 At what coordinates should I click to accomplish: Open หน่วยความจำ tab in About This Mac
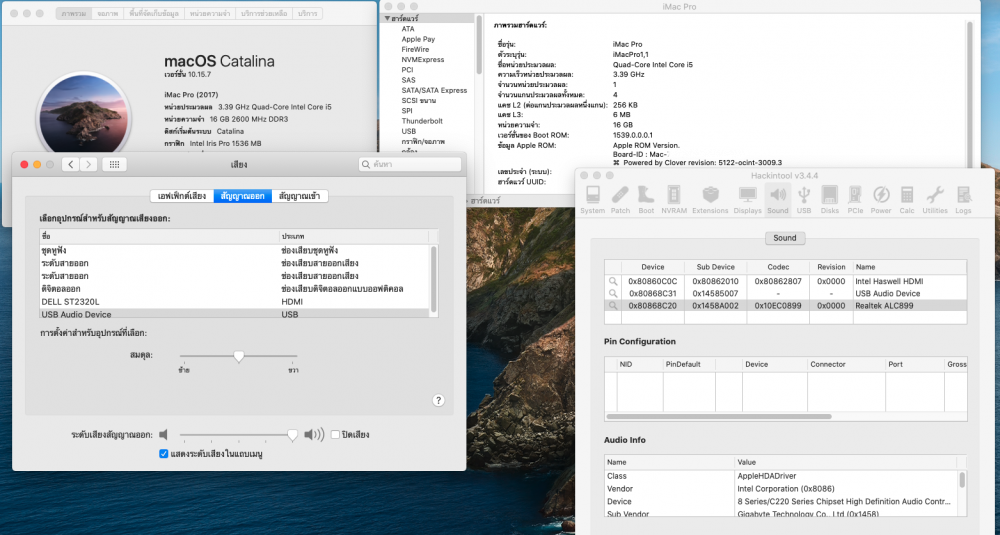tap(210, 13)
